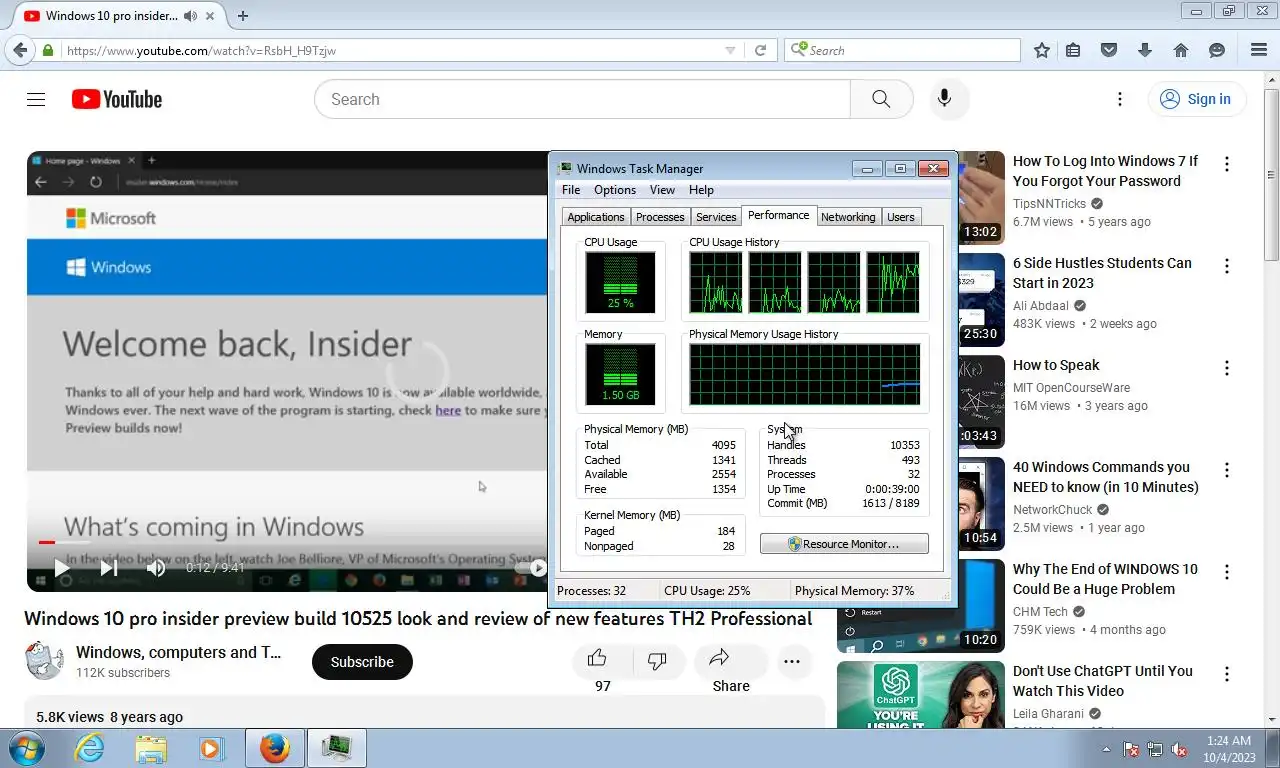Image resolution: width=1280 pixels, height=768 pixels.
Task: Mute video using the player volume icon
Action: pyautogui.click(x=156, y=568)
